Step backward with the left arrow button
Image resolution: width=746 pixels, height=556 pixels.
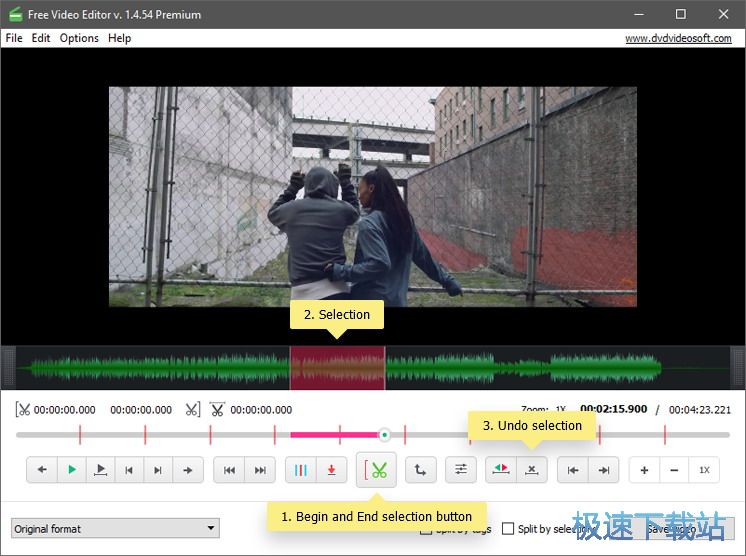pyautogui.click(x=42, y=470)
